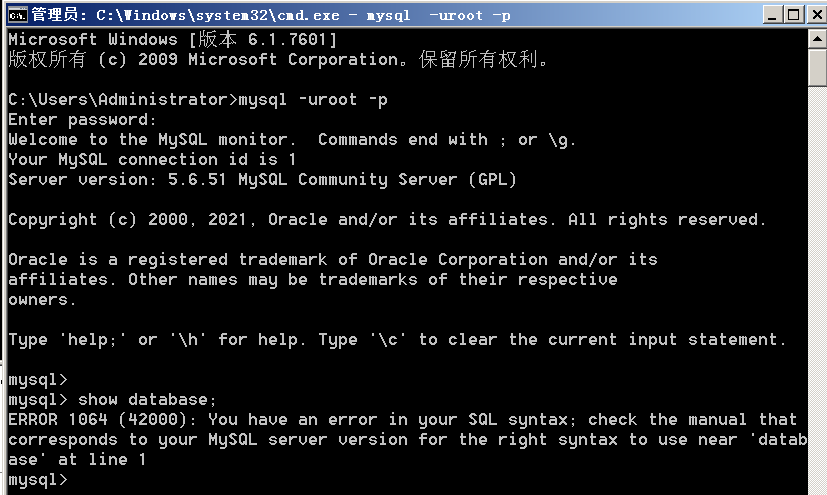The height and width of the screenshot is (495, 827).
Task: Click the "mysql -uroot -p" command after the path prompt
Action: (313, 100)
